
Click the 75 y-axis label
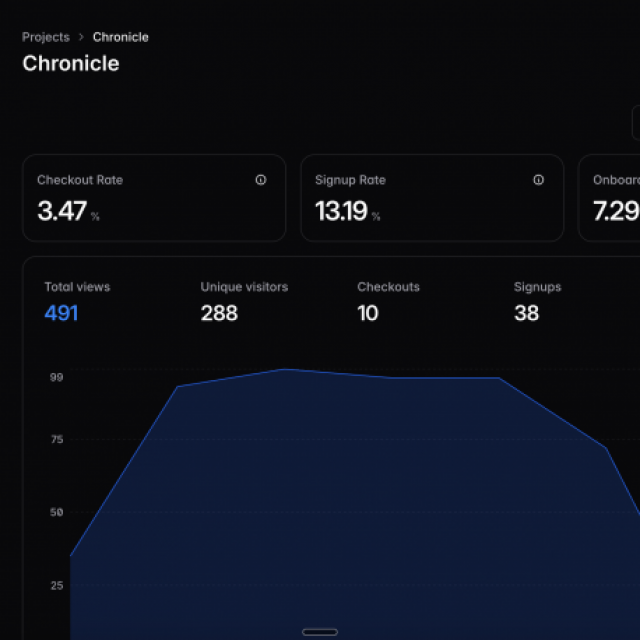pos(57,440)
